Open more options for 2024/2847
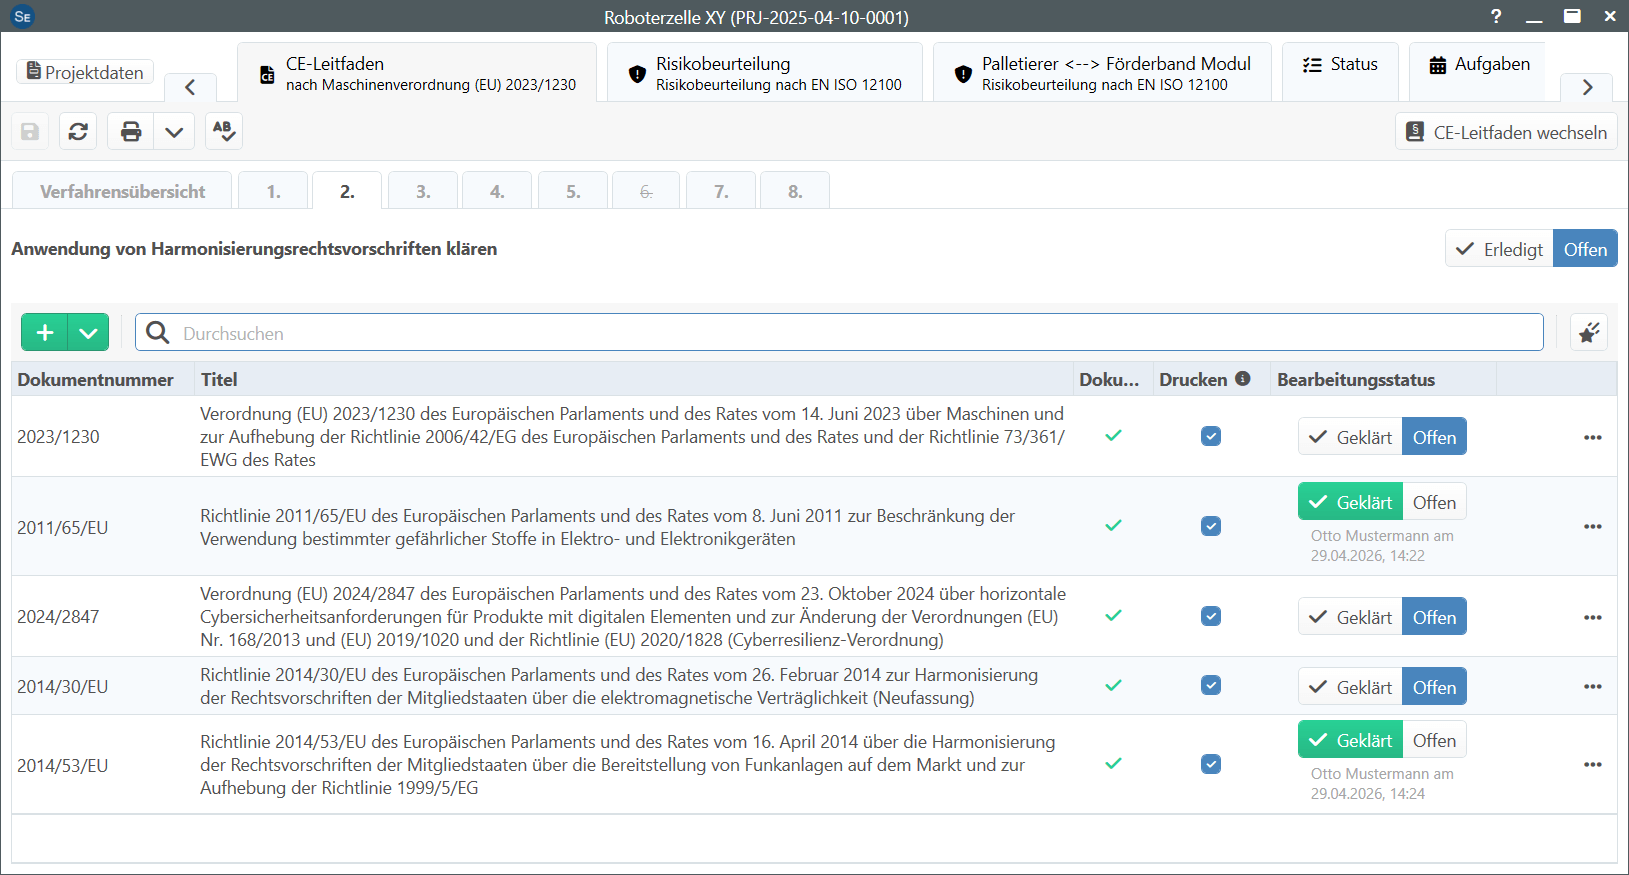 point(1593,617)
